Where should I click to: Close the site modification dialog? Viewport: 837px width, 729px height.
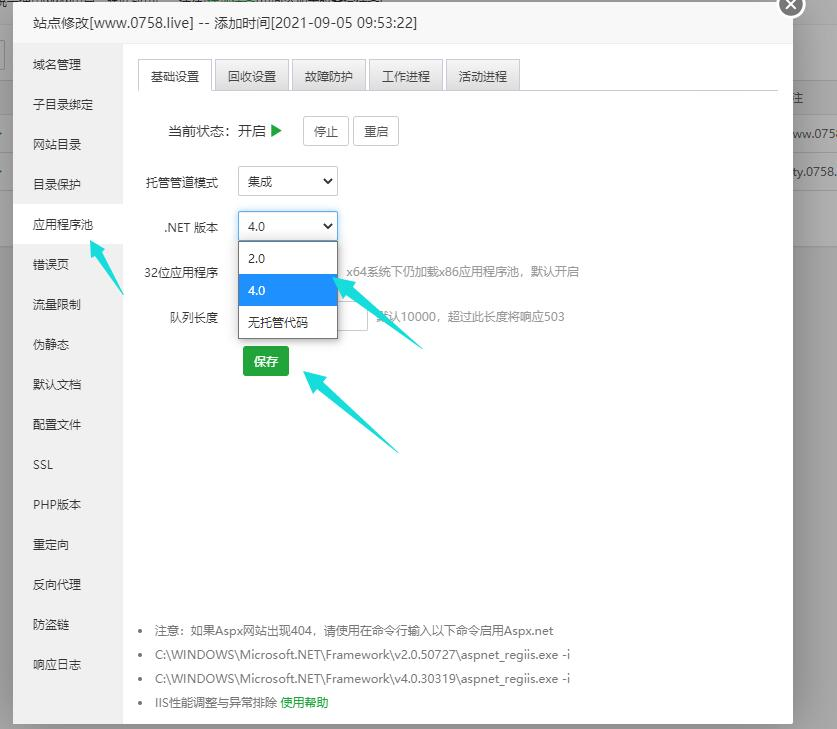pyautogui.click(x=791, y=4)
